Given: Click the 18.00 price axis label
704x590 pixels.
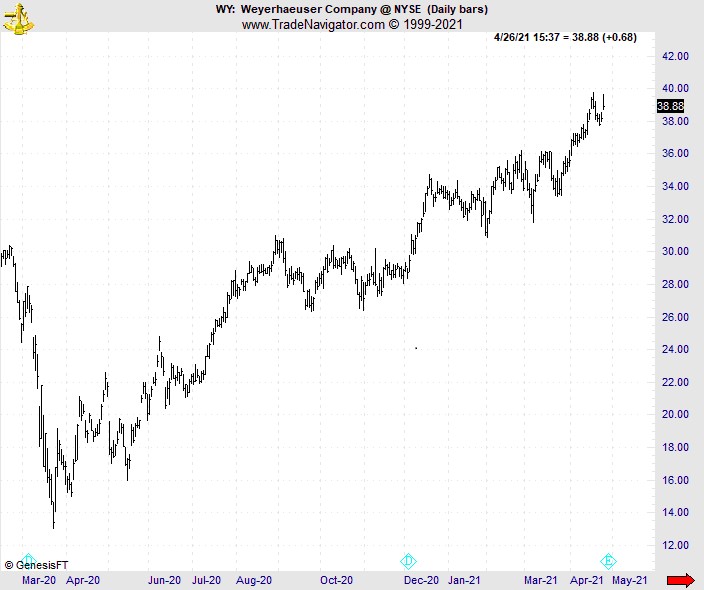Looking at the screenshot, I should pos(675,447).
